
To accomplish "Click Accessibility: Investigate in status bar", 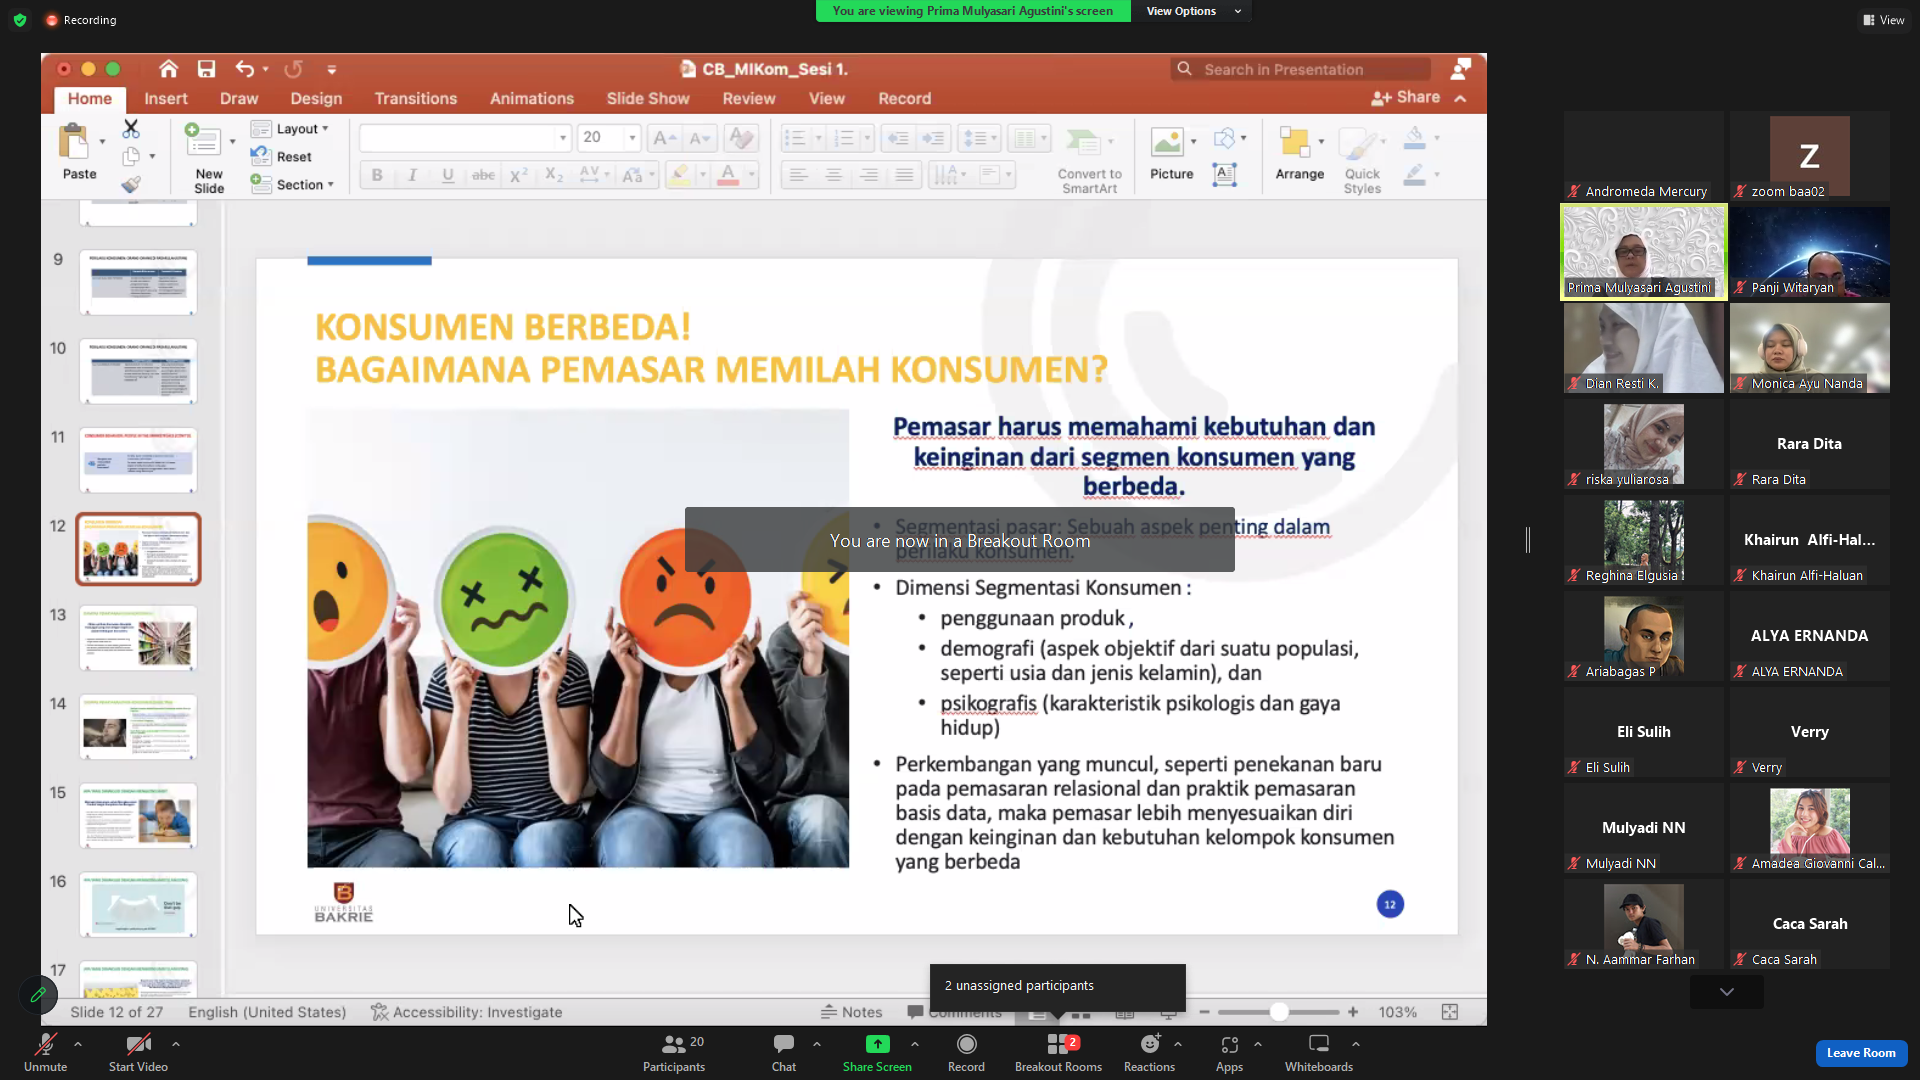I will tap(467, 1012).
